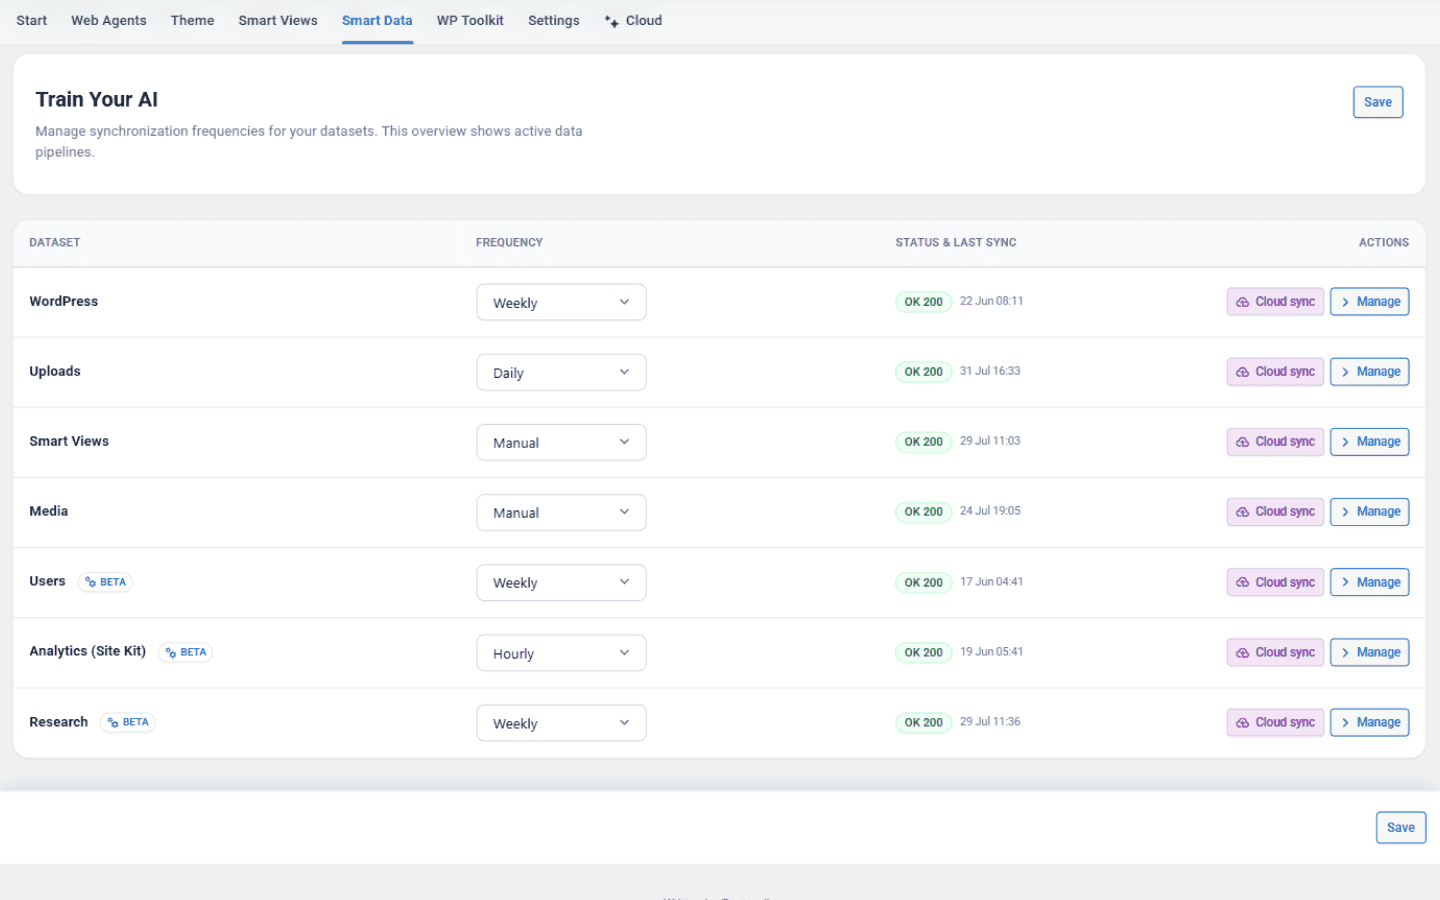Click Save in the Train Your AI header
This screenshot has height=900, width=1440.
click(x=1378, y=102)
